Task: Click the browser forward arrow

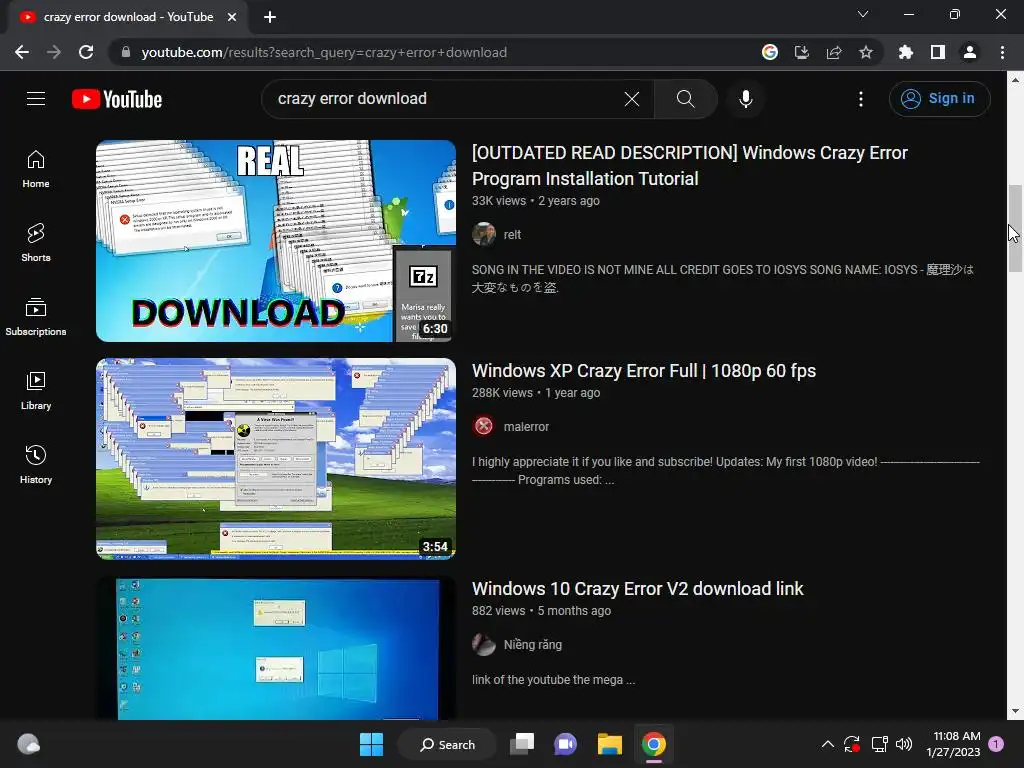Action: [54, 52]
